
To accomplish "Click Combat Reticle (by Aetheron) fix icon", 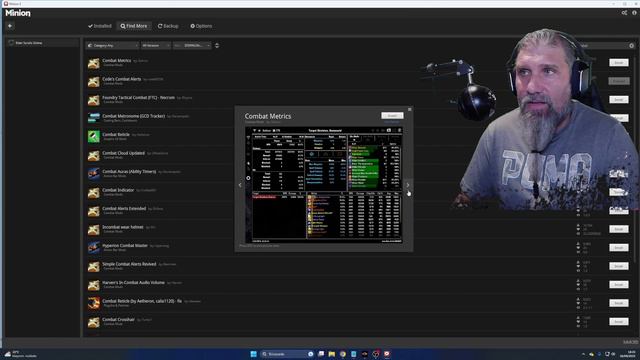I will [x=93, y=303].
